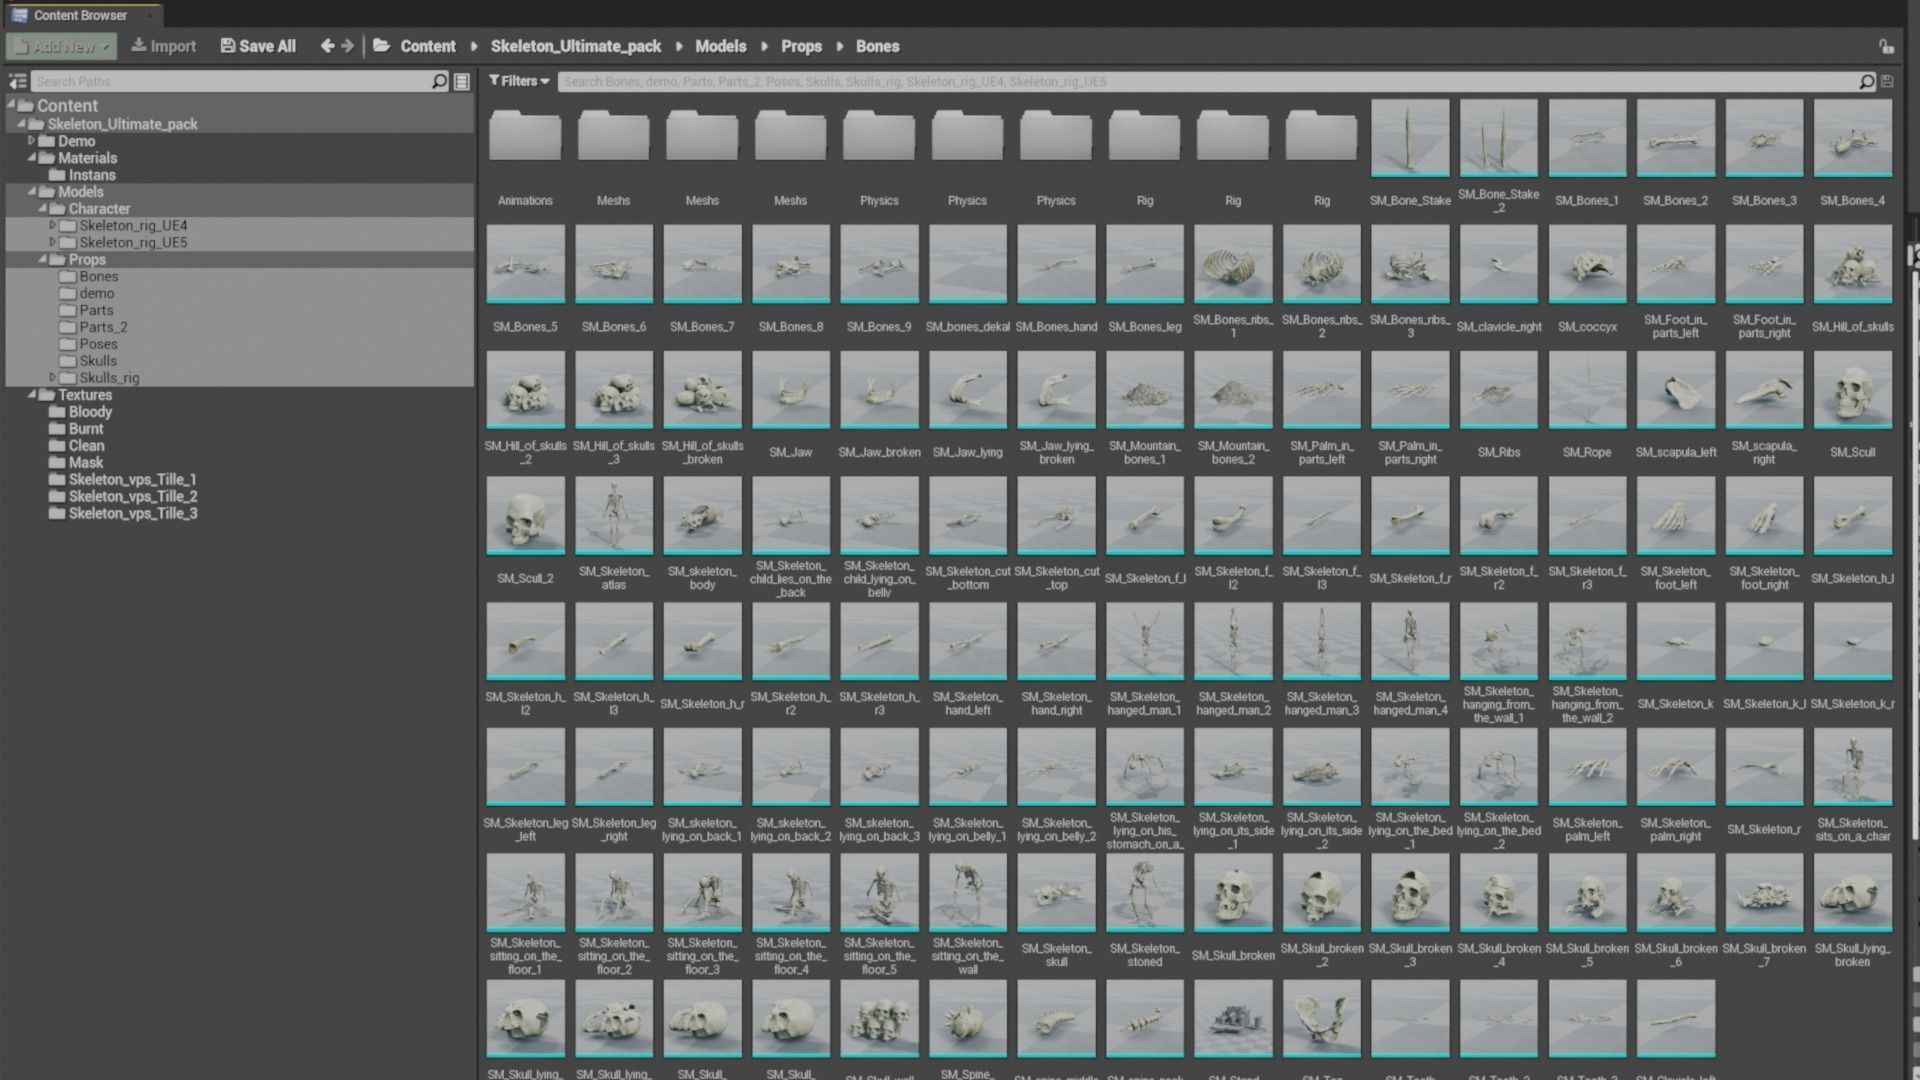Viewport: 1920px width, 1080px height.
Task: Select Burnt folder under Textures
Action: [86, 429]
